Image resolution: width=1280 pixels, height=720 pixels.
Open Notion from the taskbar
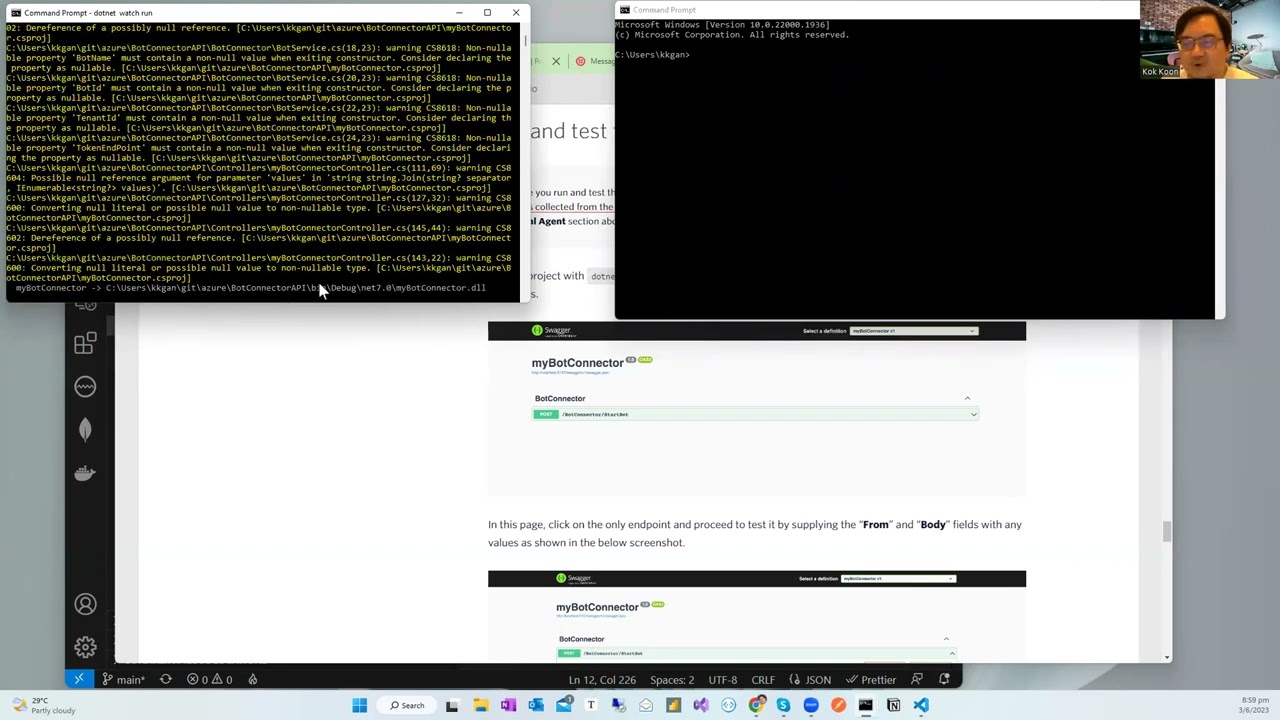click(x=893, y=705)
